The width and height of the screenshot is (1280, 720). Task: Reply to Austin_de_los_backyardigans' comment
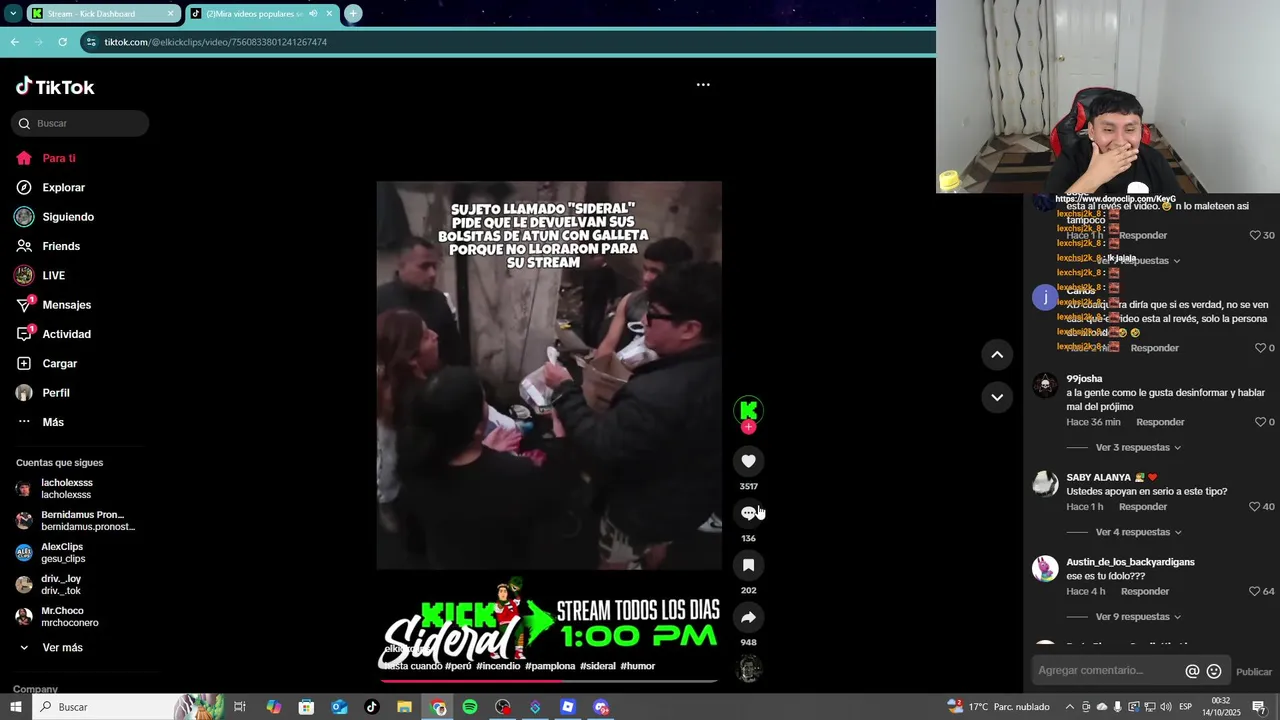(1145, 591)
